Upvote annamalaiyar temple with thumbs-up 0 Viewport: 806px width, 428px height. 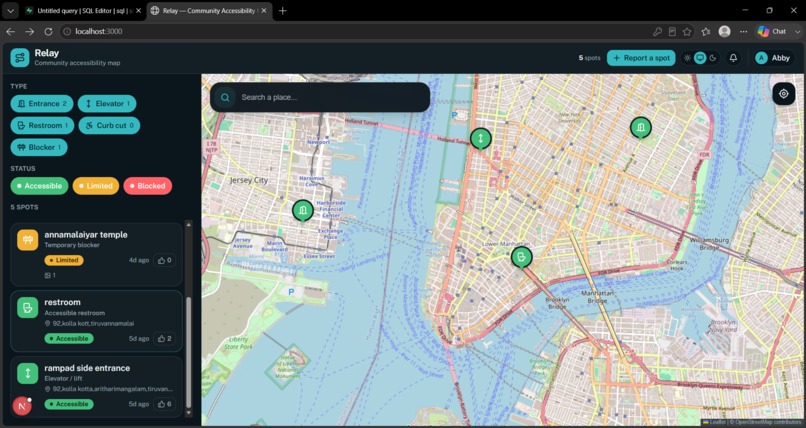coord(164,260)
